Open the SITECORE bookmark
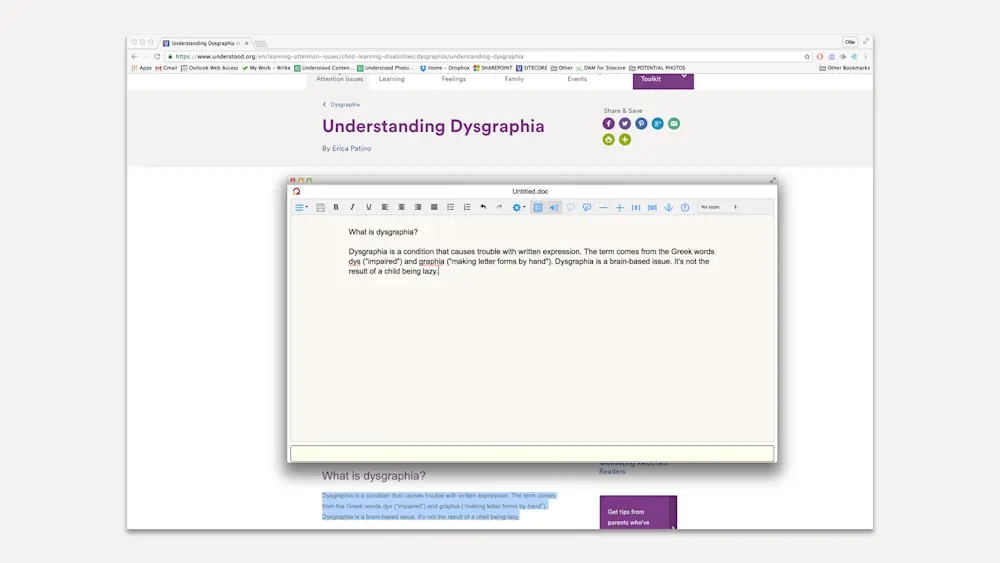The height and width of the screenshot is (563, 1000). pyautogui.click(x=531, y=68)
